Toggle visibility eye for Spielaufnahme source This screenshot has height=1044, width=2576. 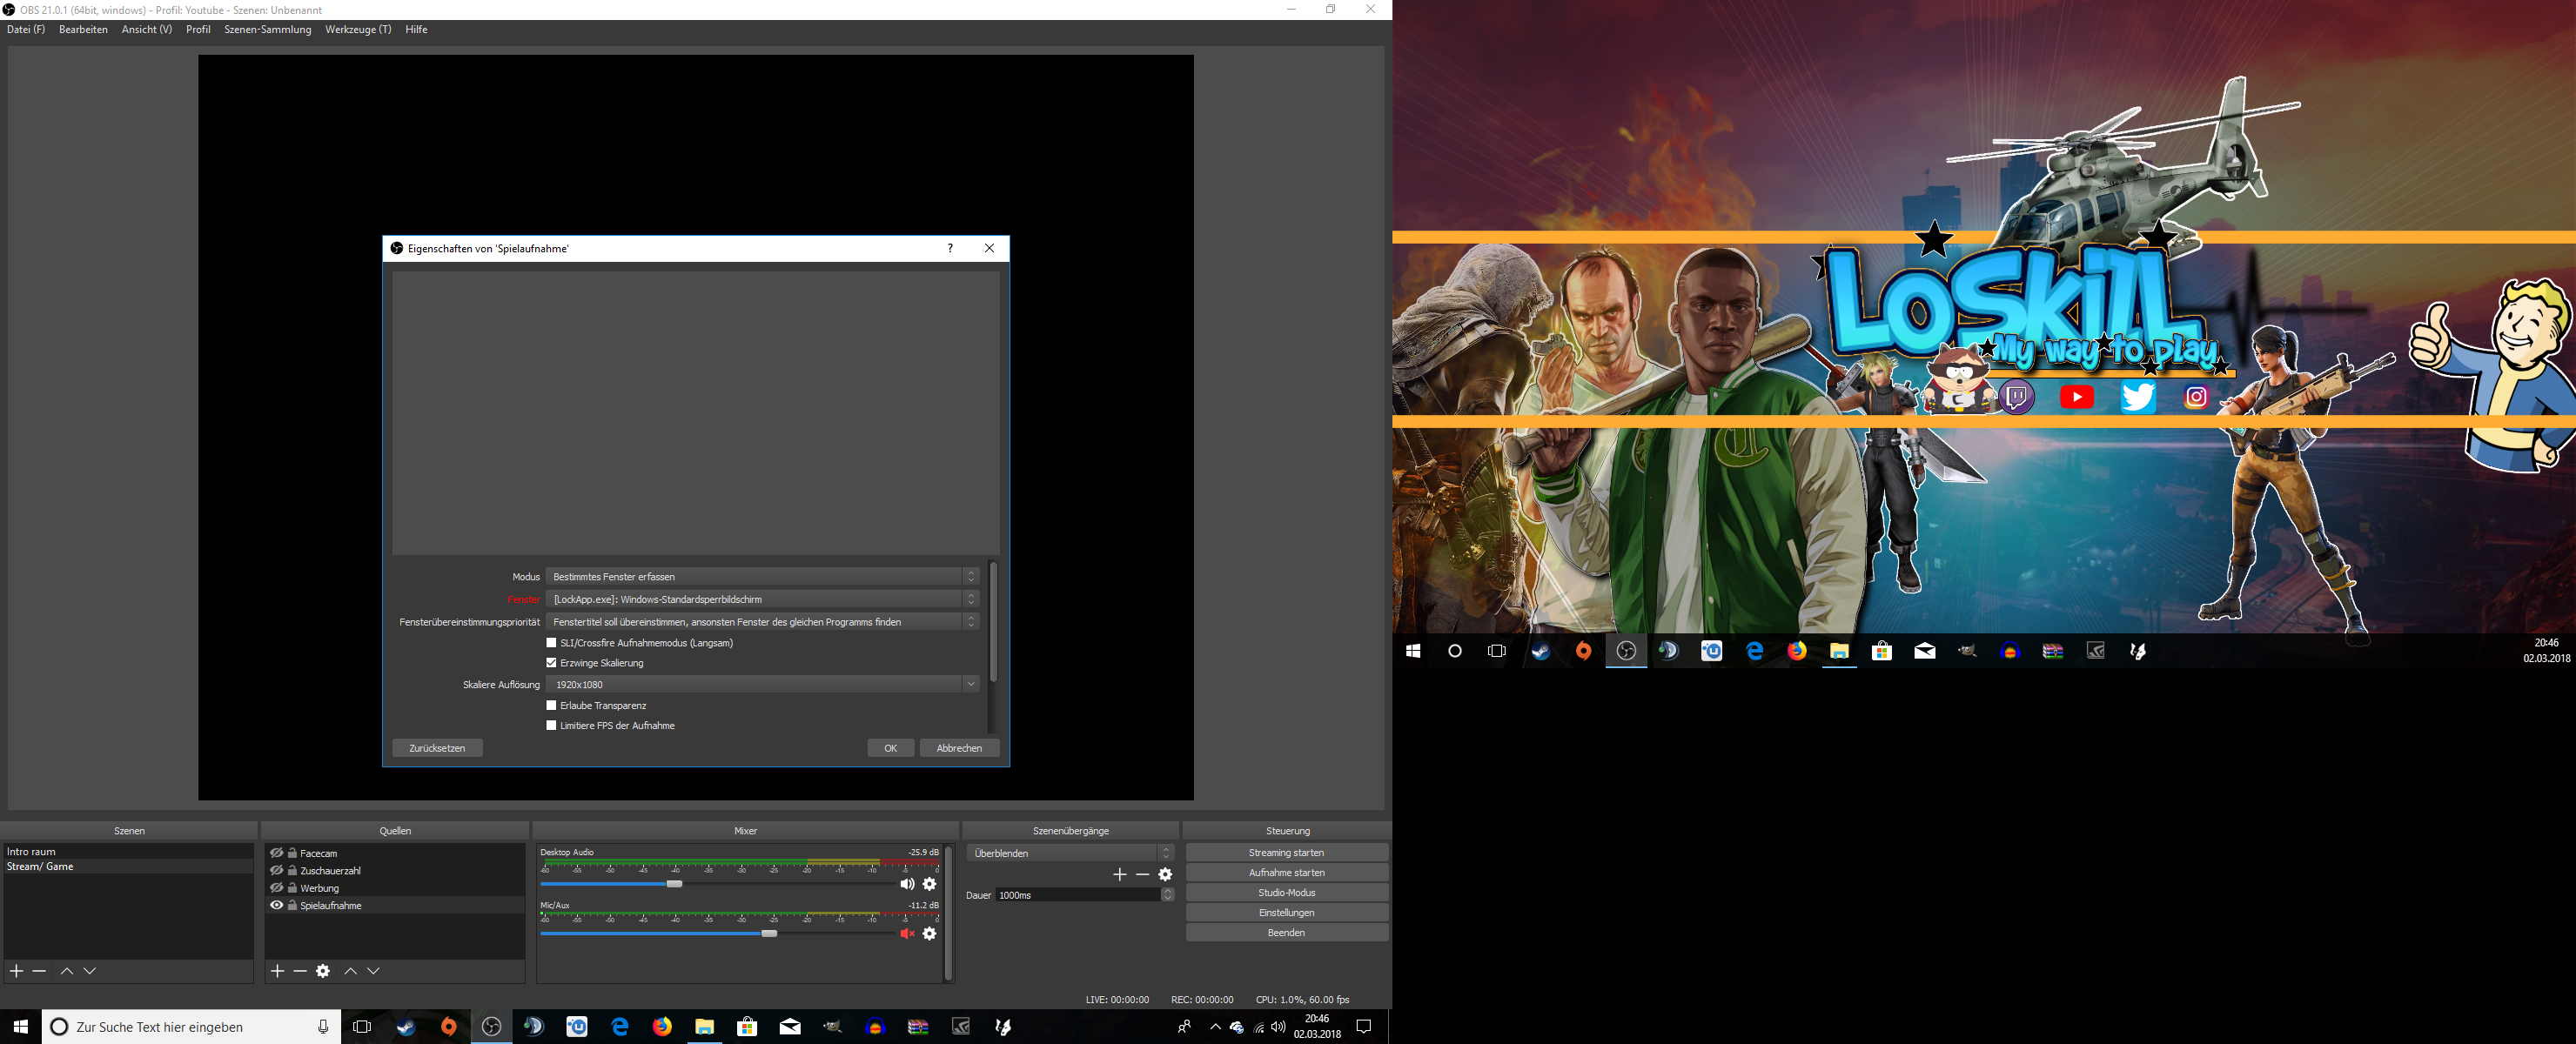277,906
